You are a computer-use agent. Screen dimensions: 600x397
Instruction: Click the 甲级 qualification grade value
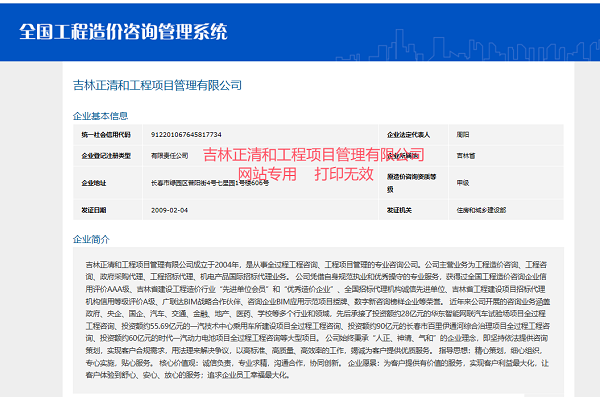463,183
